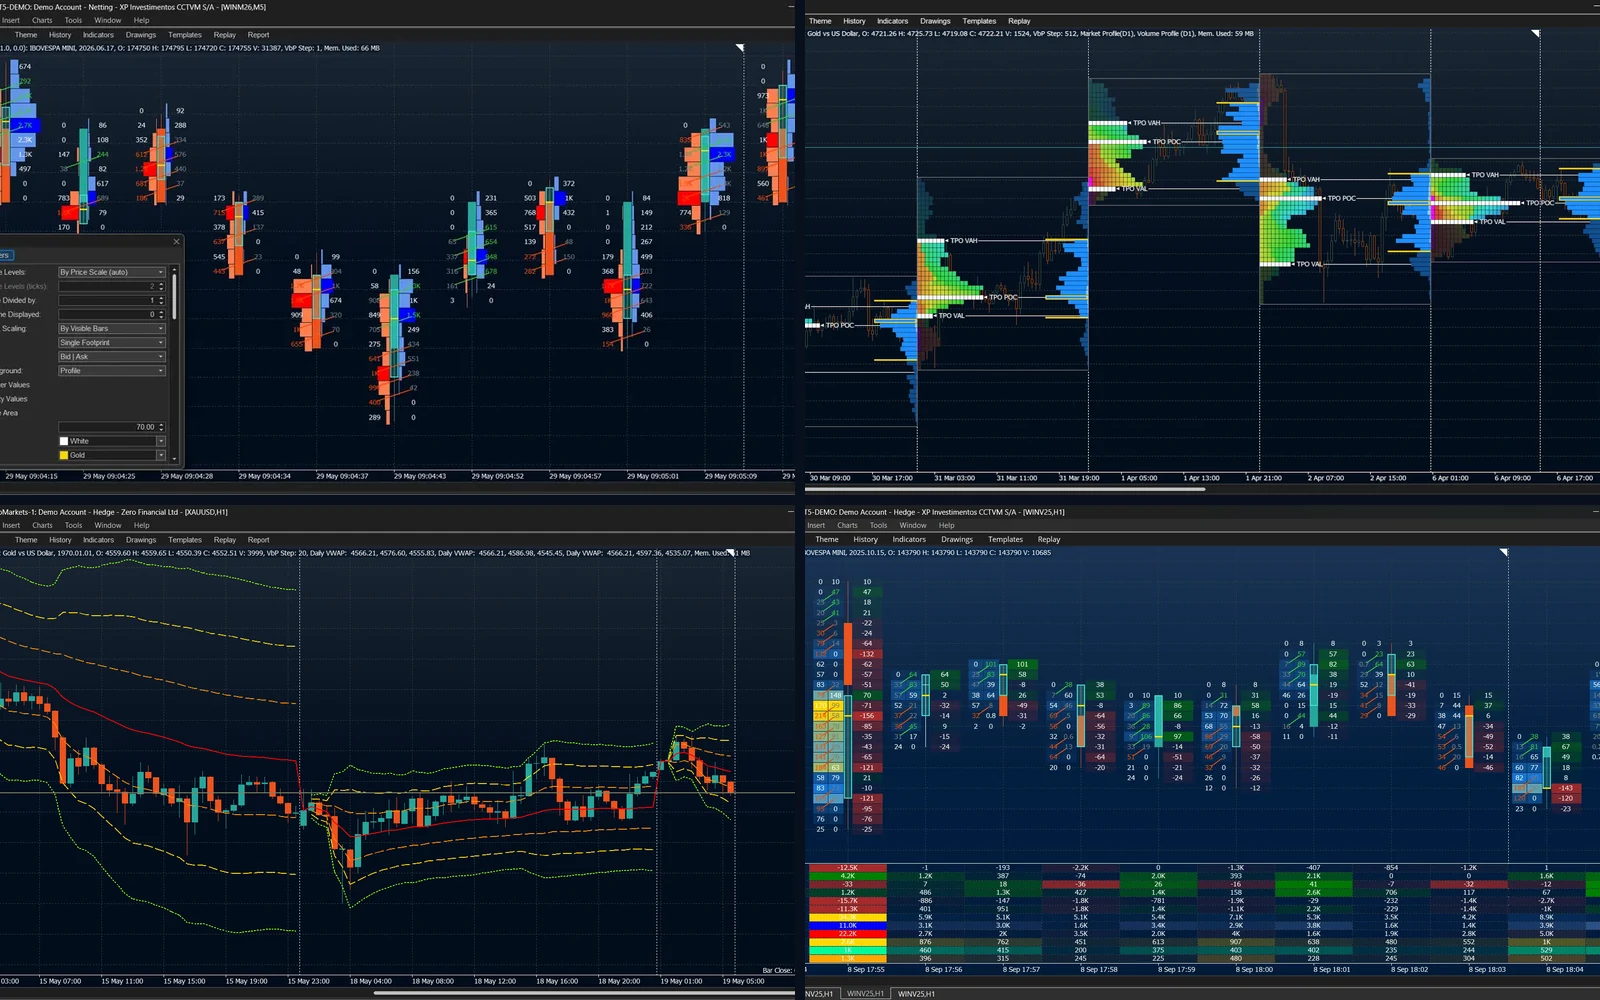
Task: Click chart shift triangle in WINM26,M5 window
Action: point(740,47)
